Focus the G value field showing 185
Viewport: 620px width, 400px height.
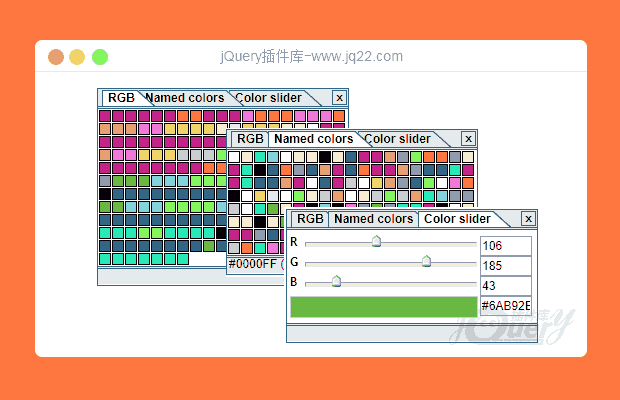pos(505,266)
